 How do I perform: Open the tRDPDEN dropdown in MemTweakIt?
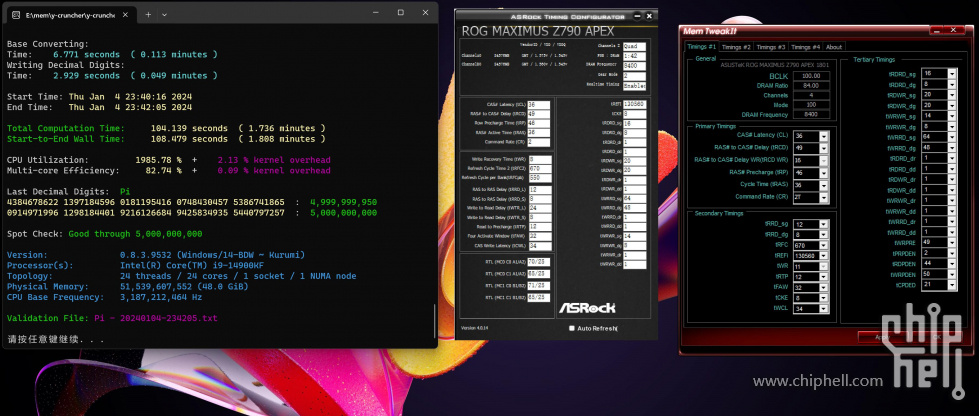coord(952,264)
